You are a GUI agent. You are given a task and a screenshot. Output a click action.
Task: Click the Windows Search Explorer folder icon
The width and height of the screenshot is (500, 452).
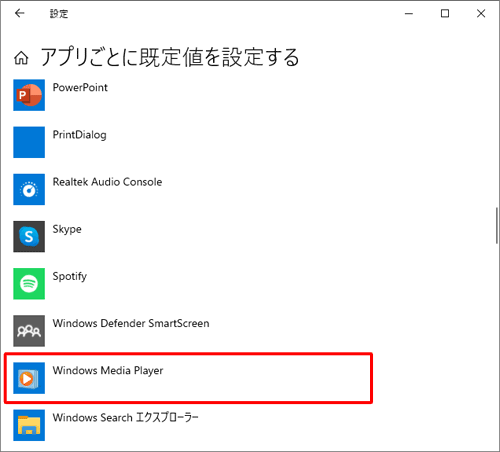[29, 425]
